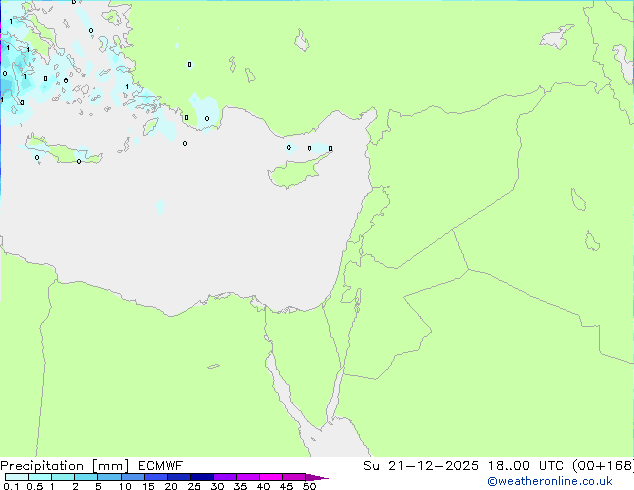Click the 'Precipitation [mm]' title text
Image resolution: width=634 pixels, height=490 pixels.
click(x=64, y=466)
